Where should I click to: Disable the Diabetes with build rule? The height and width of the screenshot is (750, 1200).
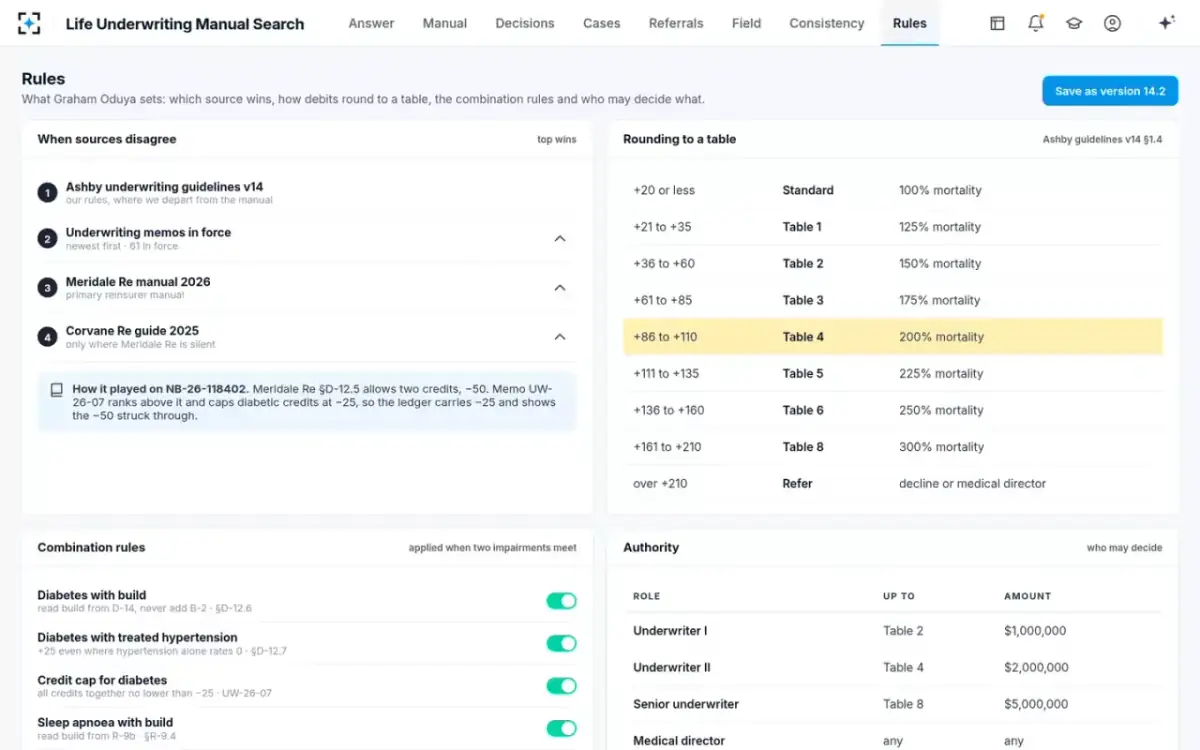point(561,601)
